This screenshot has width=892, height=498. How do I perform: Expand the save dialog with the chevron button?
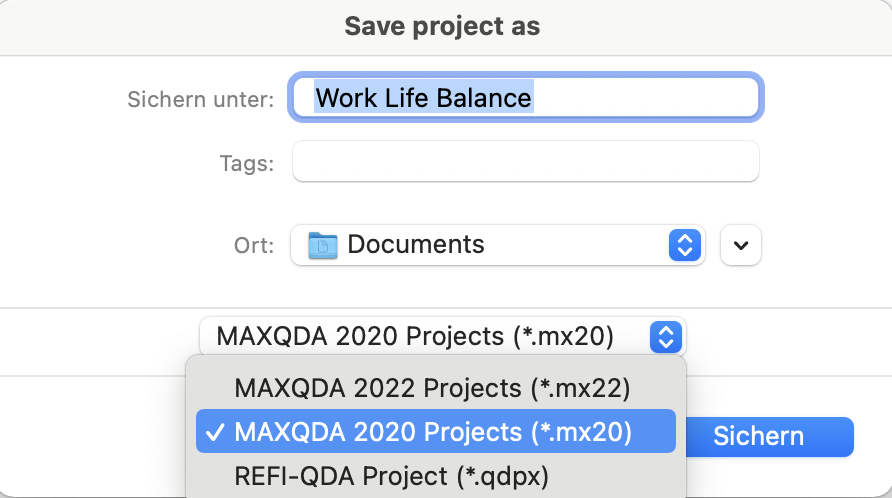coord(740,245)
